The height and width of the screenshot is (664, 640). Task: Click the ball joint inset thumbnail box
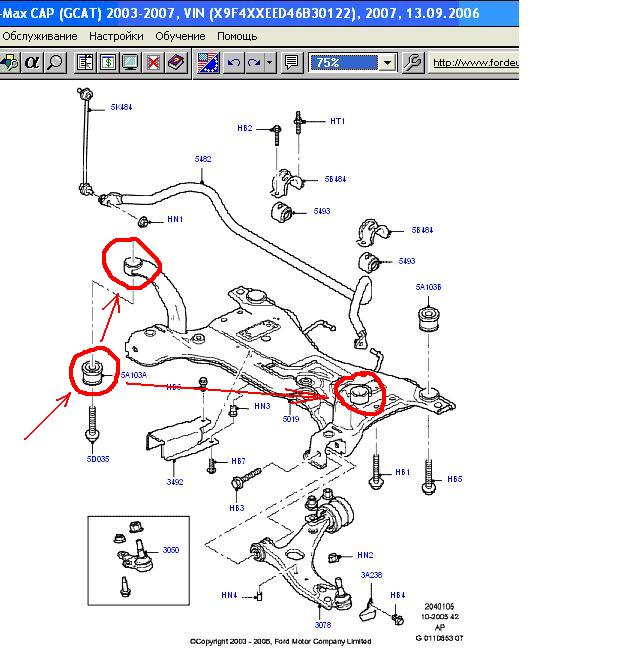(139, 560)
